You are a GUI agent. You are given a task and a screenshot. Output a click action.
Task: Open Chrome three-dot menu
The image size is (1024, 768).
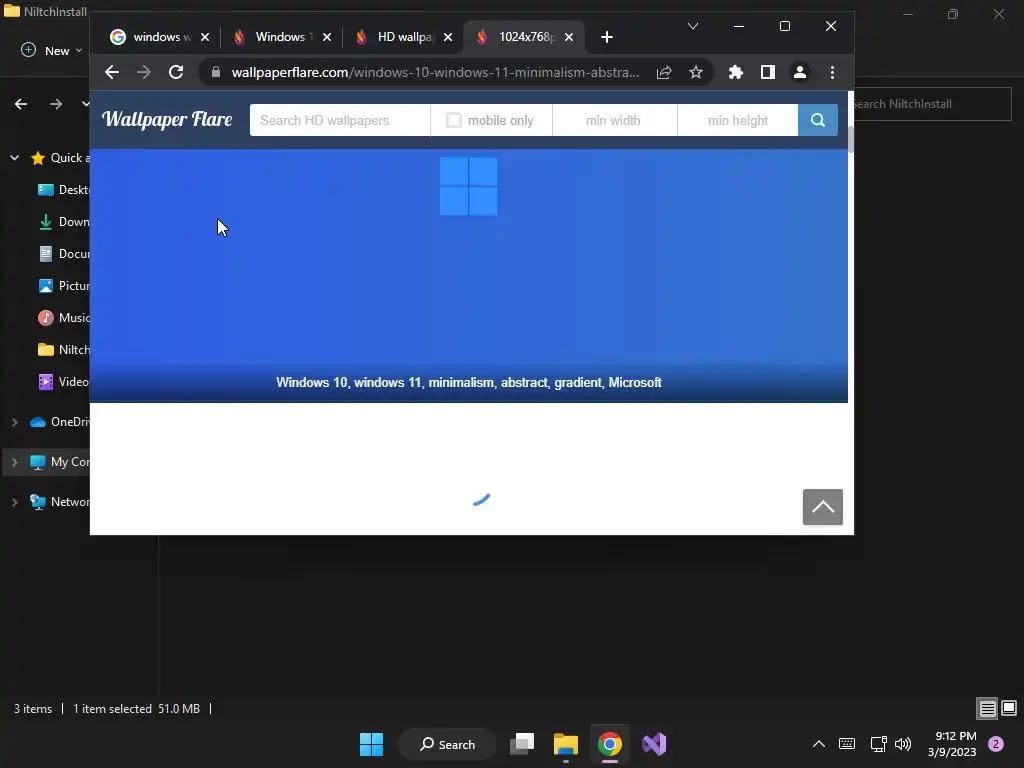[832, 72]
